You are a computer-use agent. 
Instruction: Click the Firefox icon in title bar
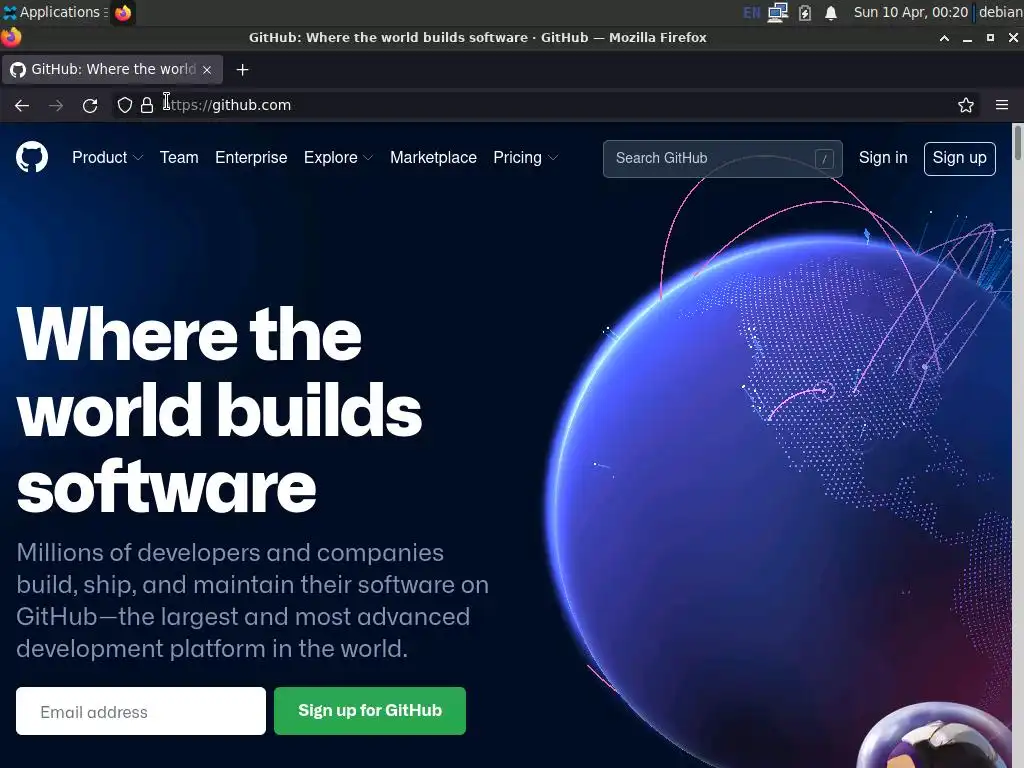[10, 37]
